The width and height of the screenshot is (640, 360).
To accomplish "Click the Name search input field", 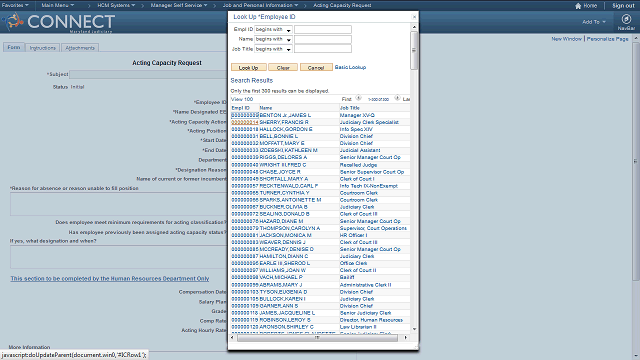I will pos(323,39).
